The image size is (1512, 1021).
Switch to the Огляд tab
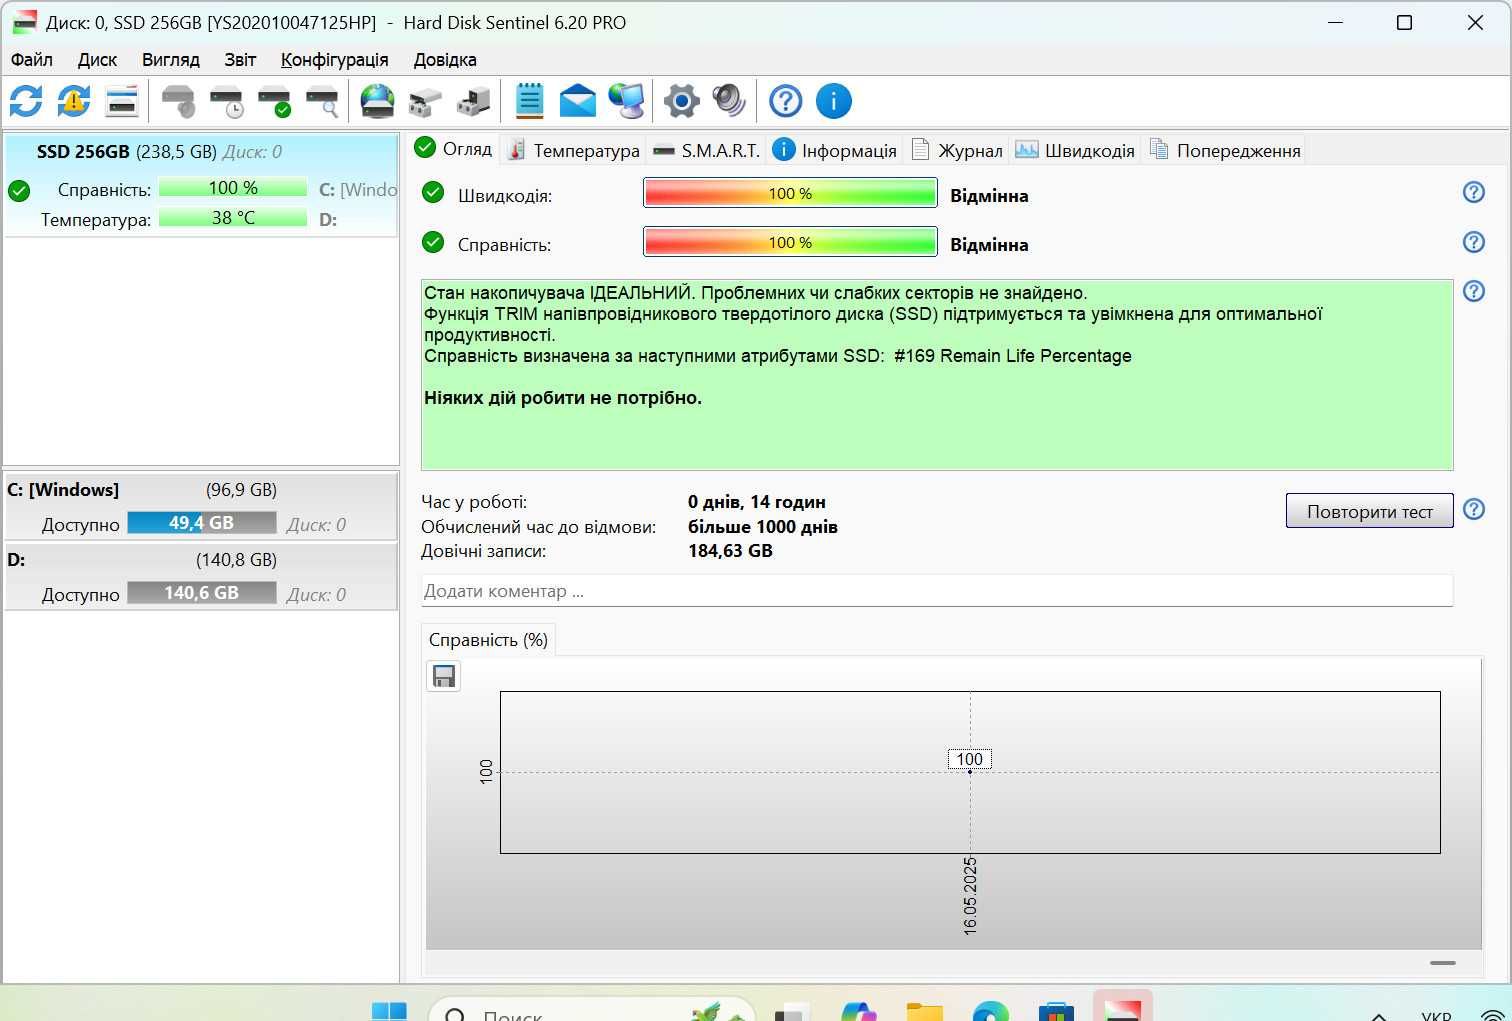point(453,149)
